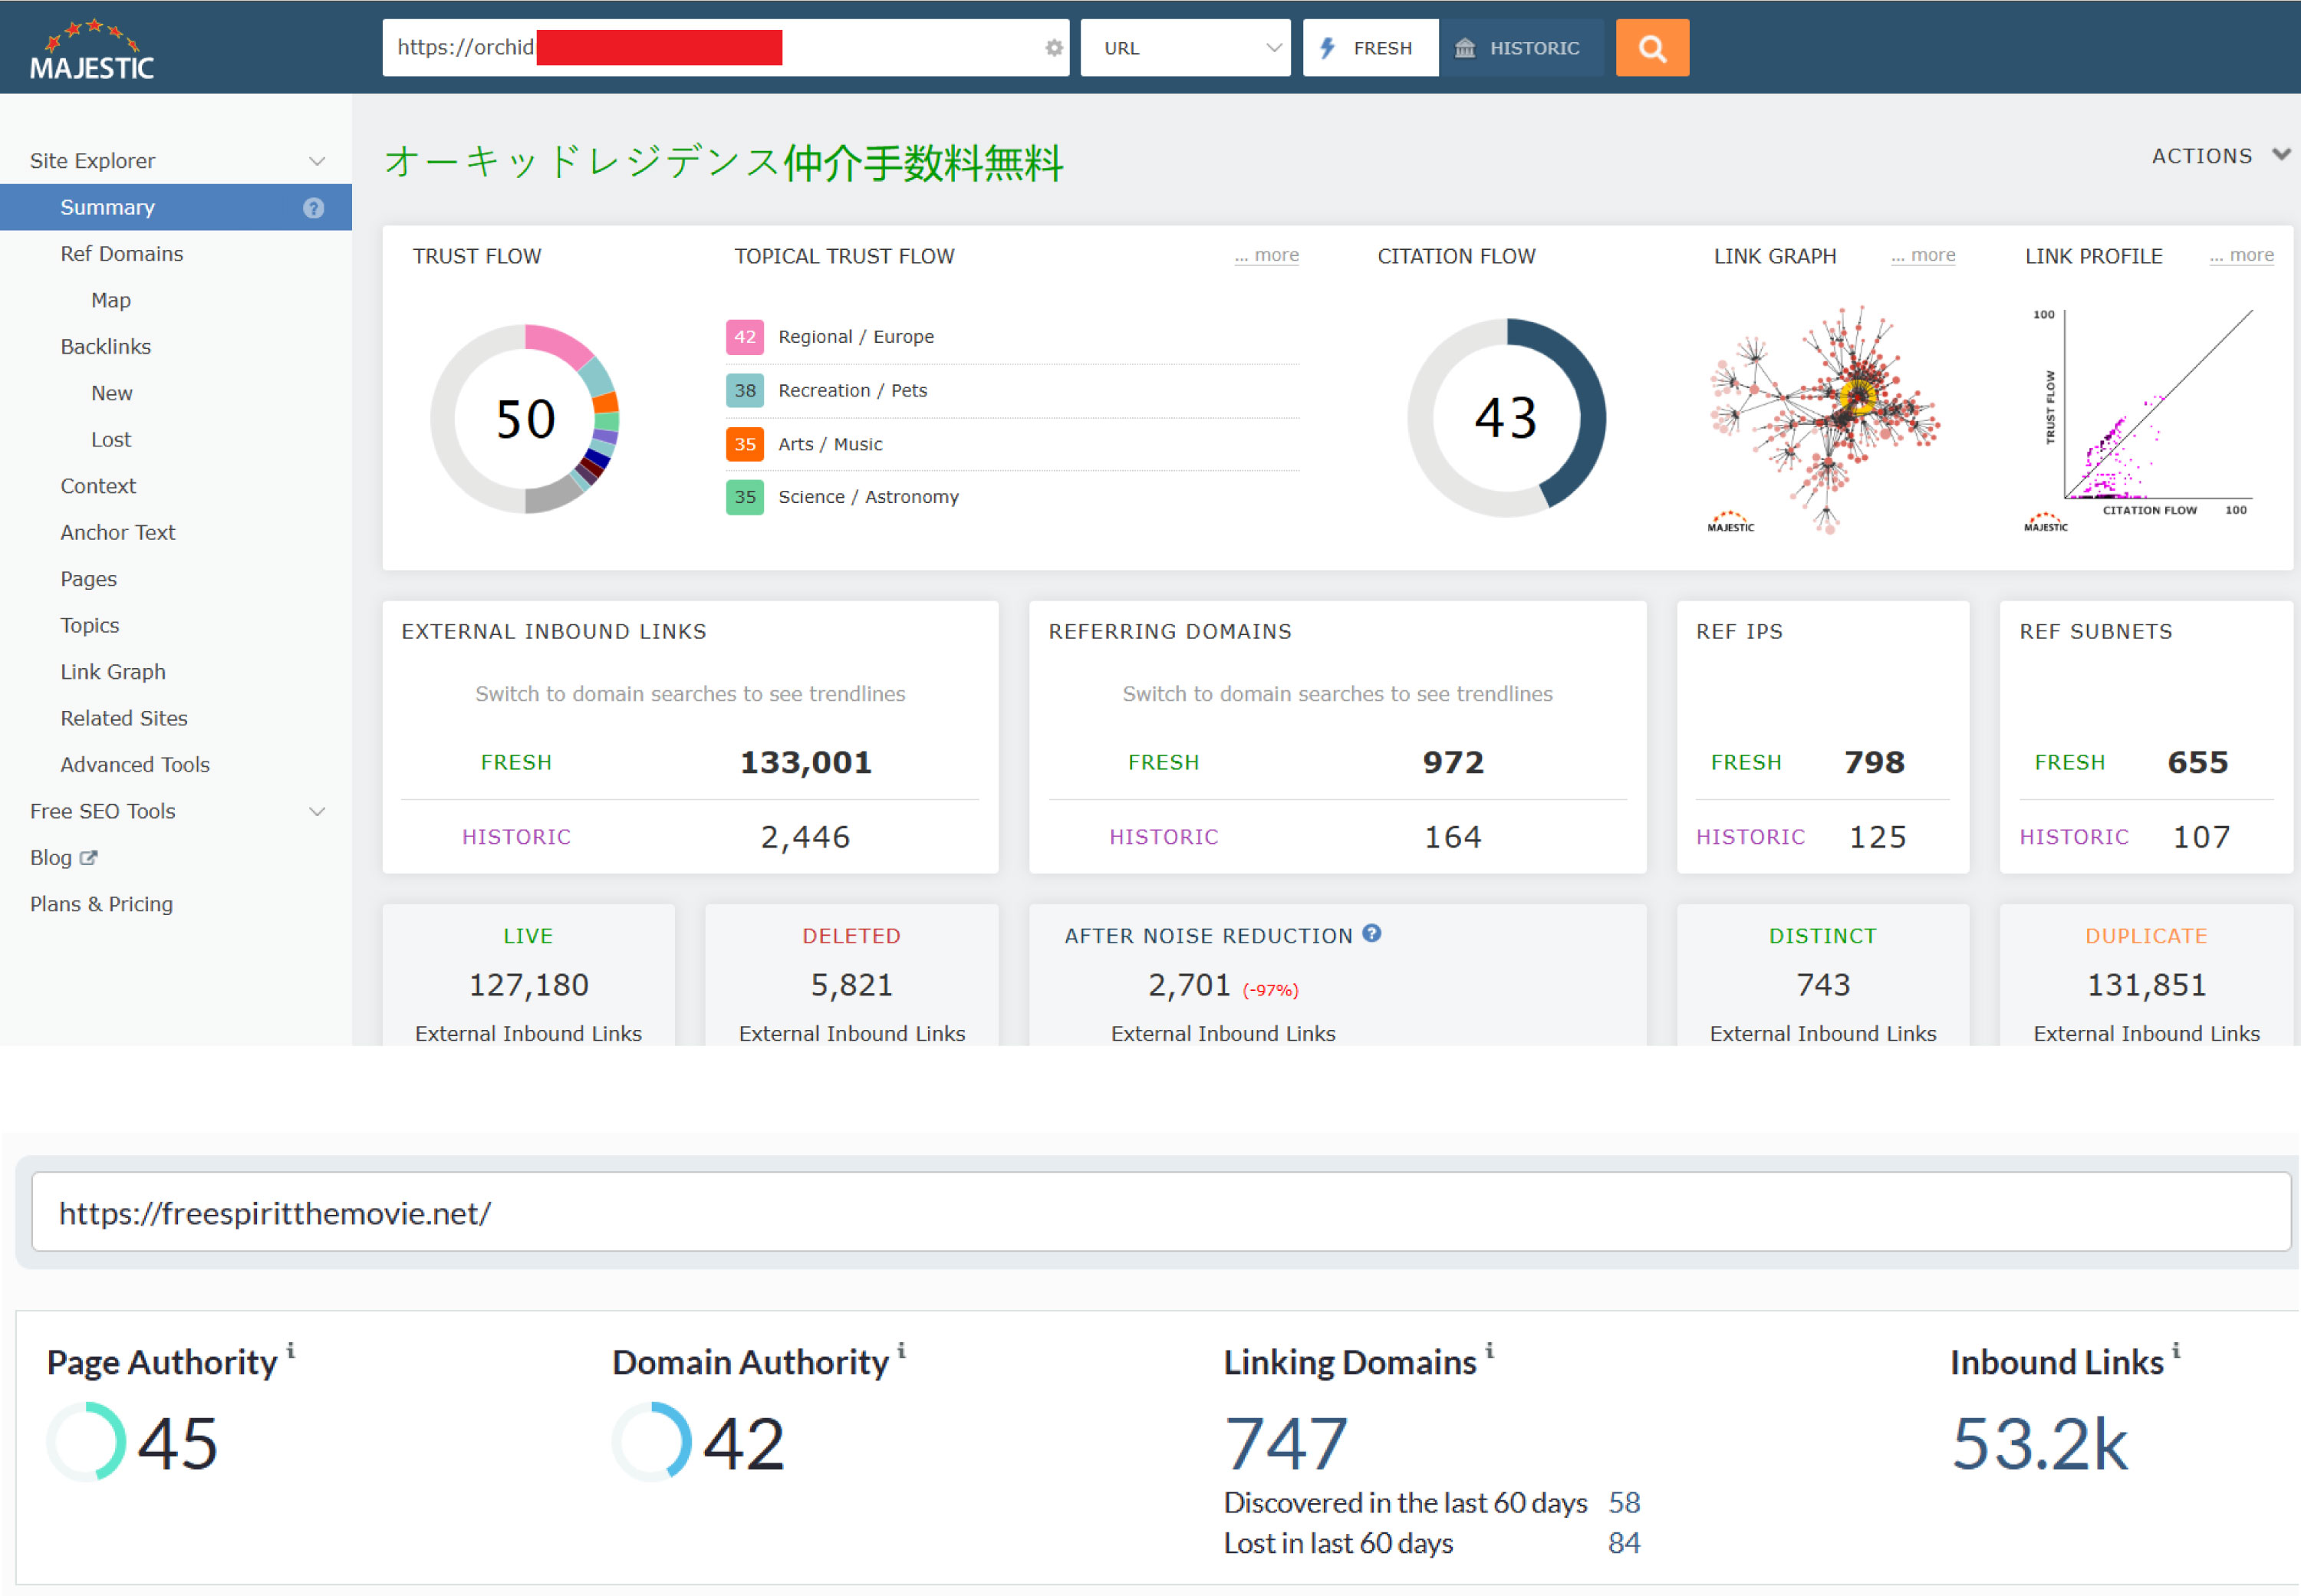Click the orange search magnifier button
2301x1596 pixels.
[1651, 48]
